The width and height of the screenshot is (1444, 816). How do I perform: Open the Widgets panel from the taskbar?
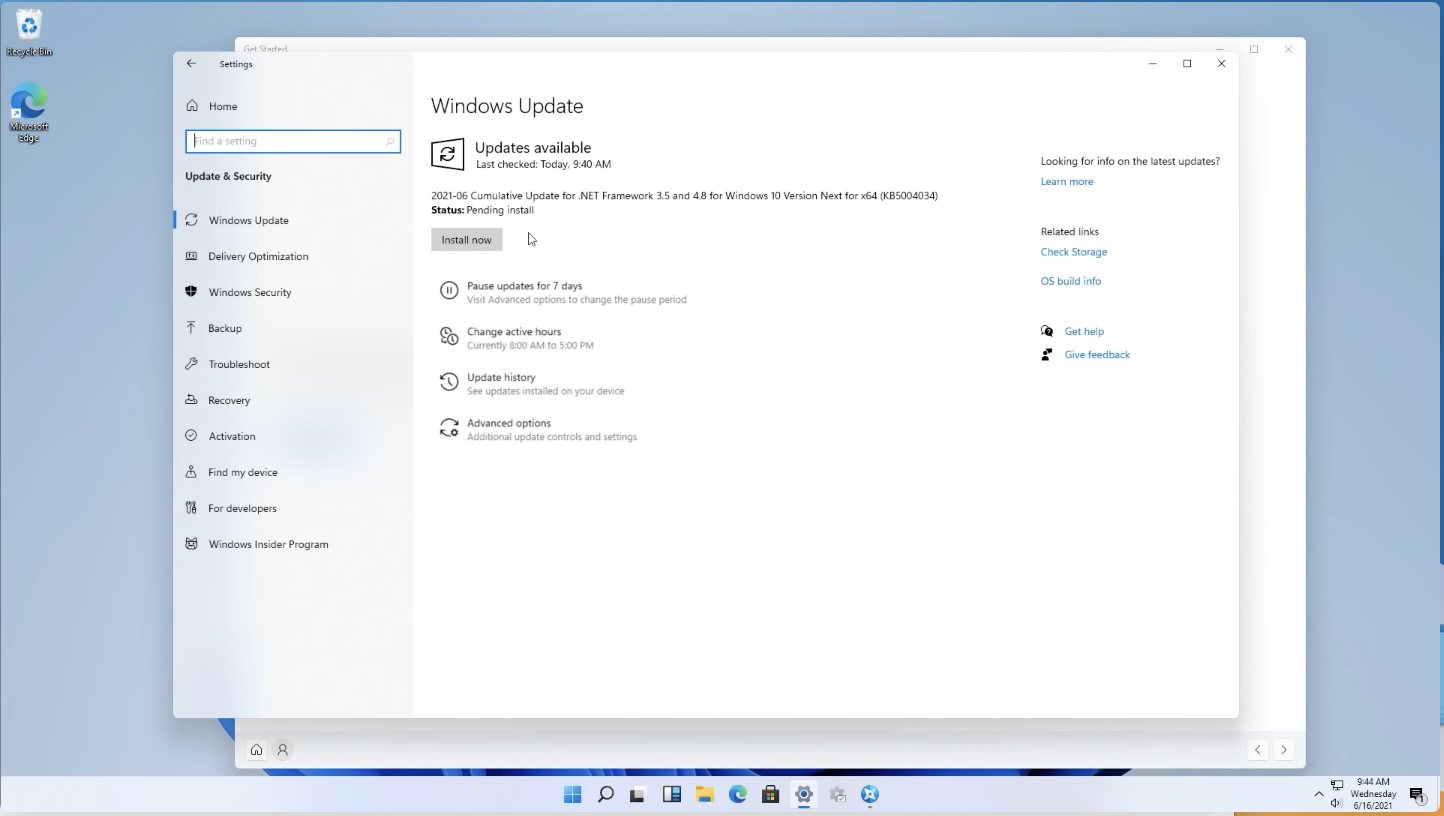coord(672,795)
